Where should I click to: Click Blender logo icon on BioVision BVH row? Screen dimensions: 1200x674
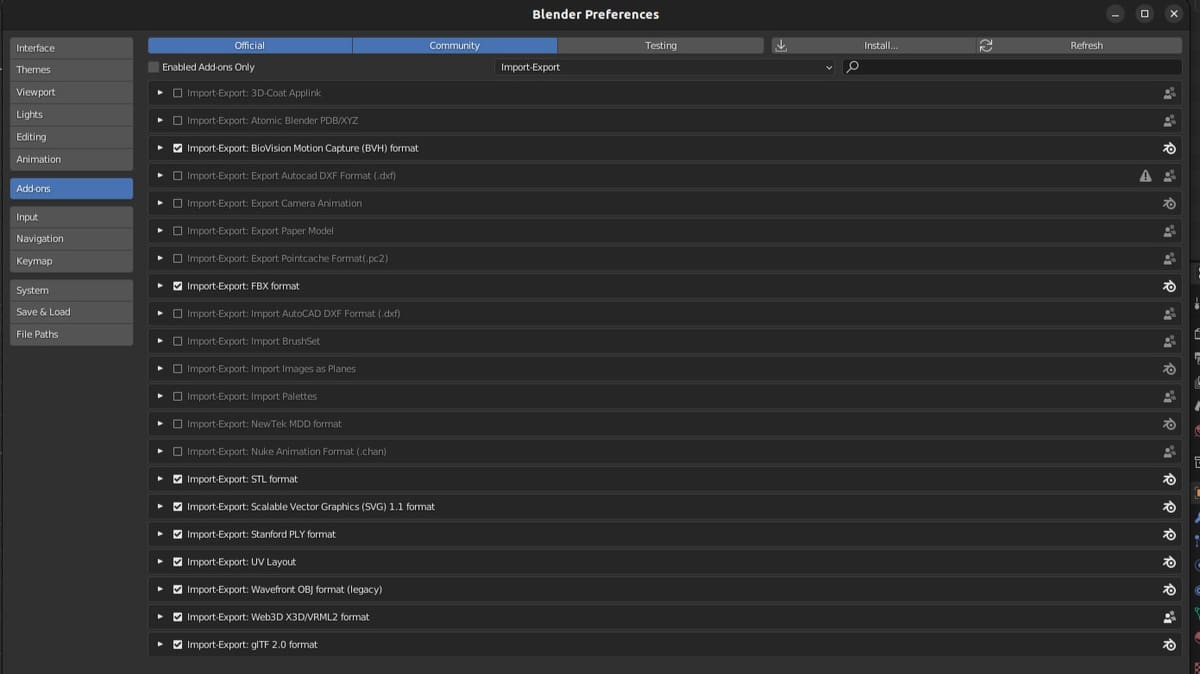coord(1169,148)
